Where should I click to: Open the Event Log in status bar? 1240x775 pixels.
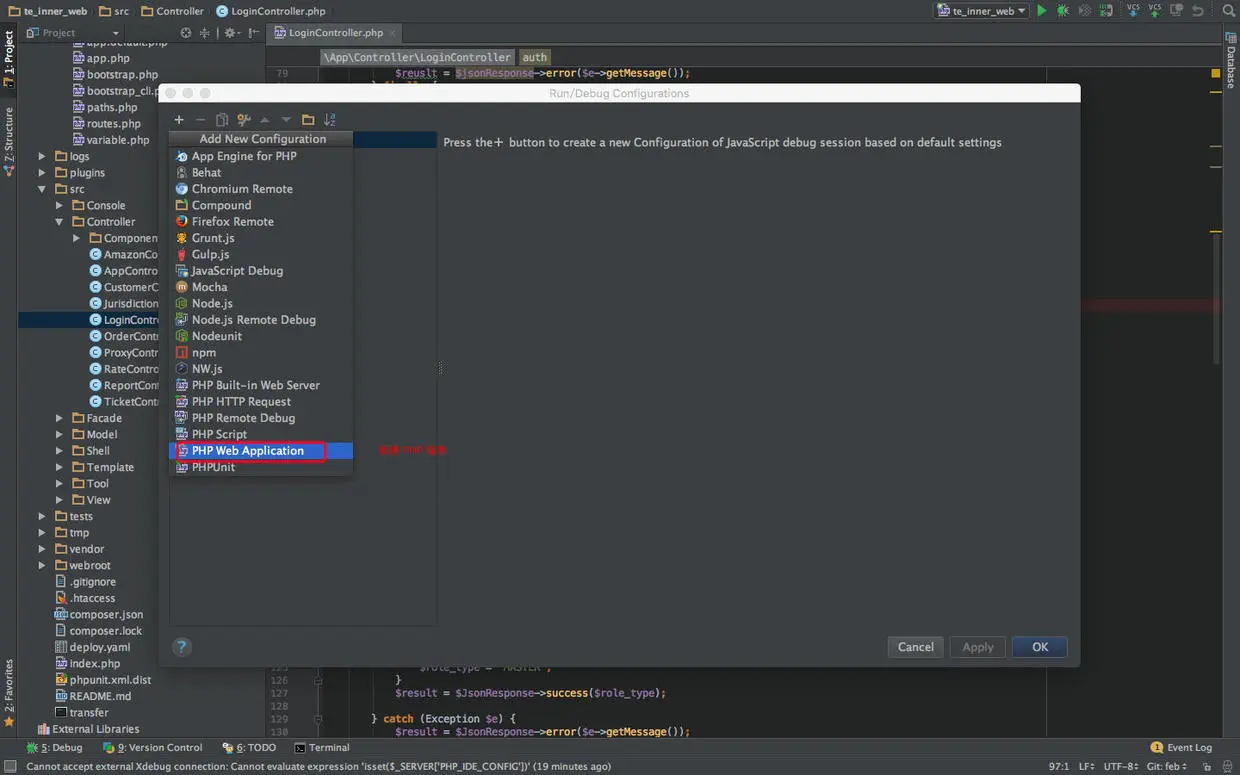pos(1181,747)
